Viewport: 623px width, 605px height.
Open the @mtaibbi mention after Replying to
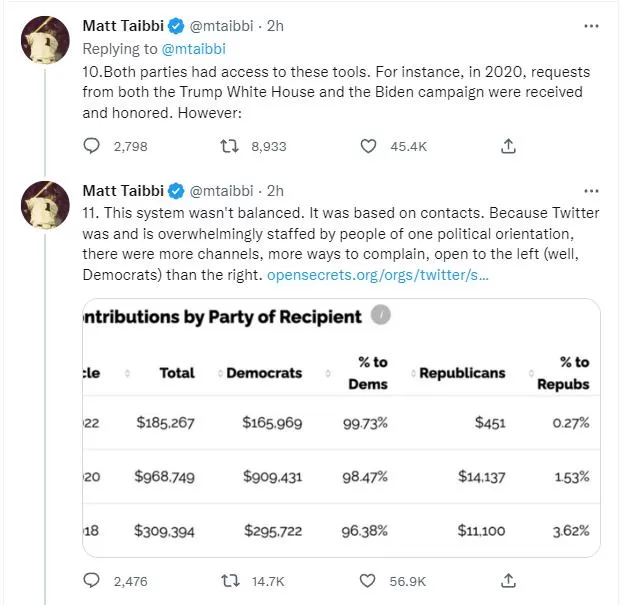193,49
